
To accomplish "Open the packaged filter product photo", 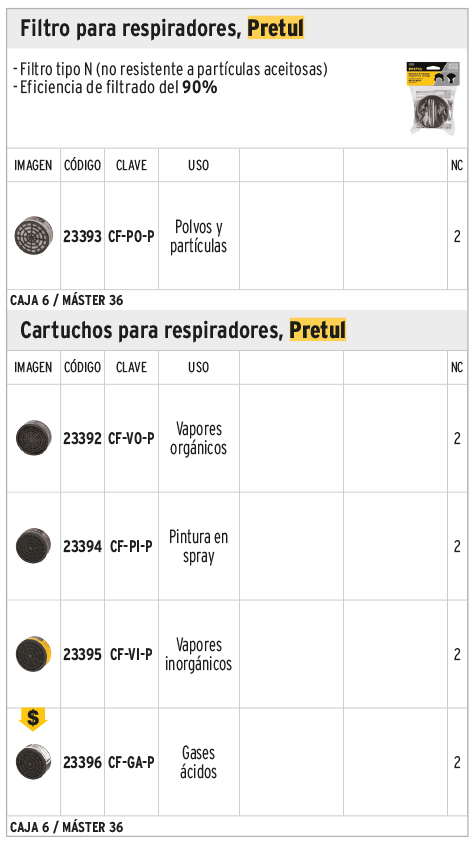I will tap(434, 97).
